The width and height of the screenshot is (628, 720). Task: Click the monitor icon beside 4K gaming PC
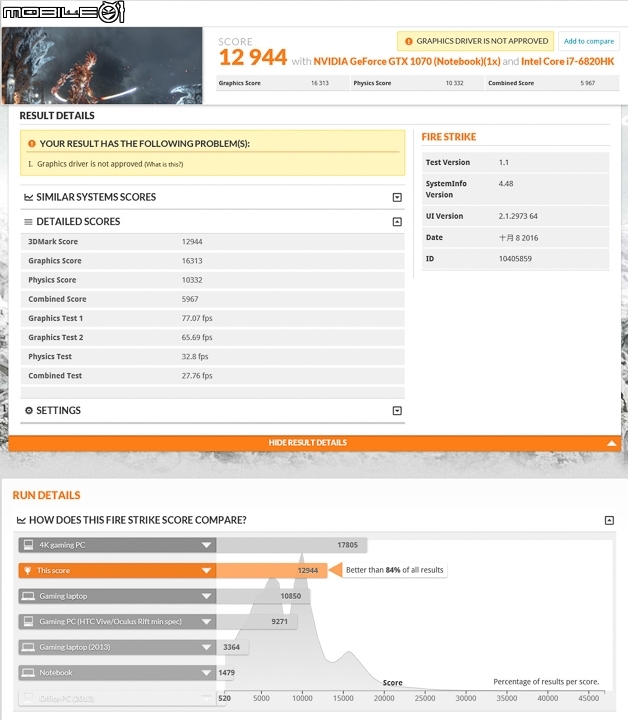coord(28,545)
